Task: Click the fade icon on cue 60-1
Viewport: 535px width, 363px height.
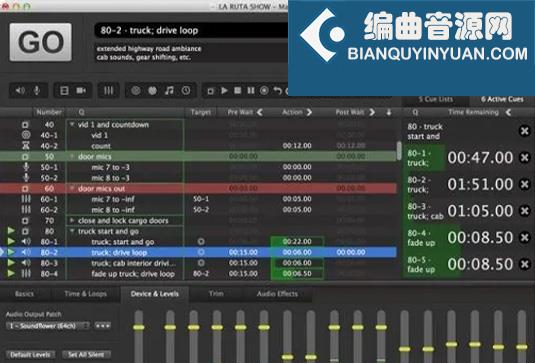Action: tap(26, 199)
